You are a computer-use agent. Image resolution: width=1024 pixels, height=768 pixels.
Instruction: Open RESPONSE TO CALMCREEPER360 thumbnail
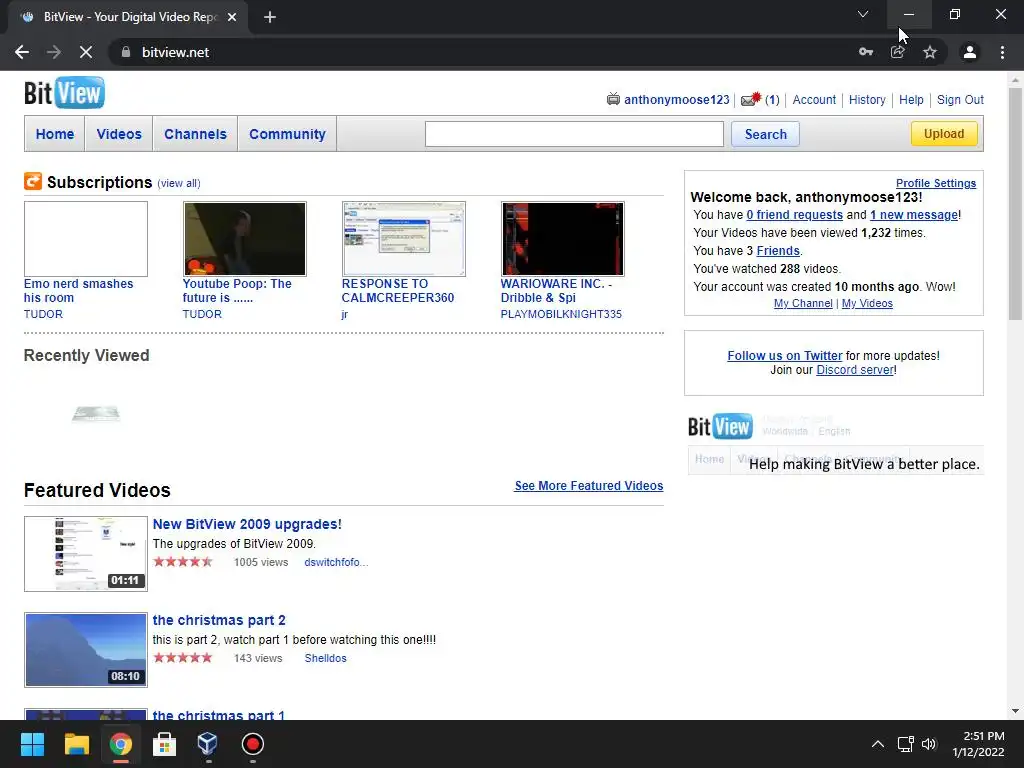(404, 238)
